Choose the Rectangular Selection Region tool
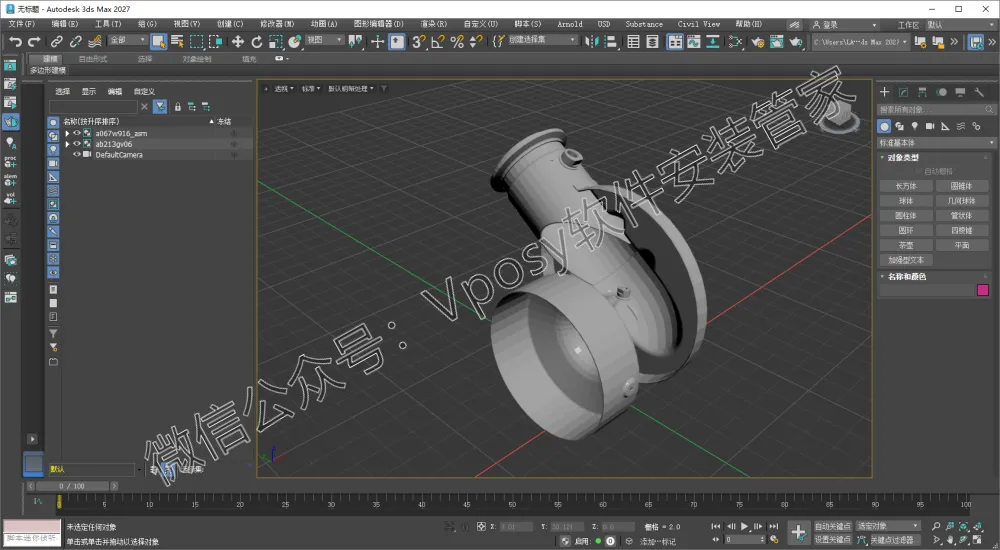Viewport: 1000px width, 550px height. 196,42
